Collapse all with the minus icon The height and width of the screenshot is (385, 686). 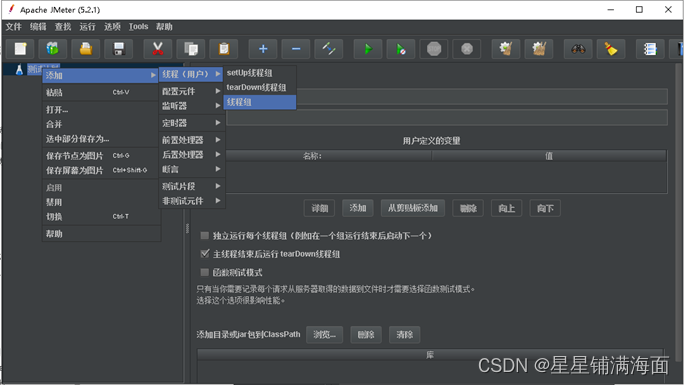click(296, 49)
